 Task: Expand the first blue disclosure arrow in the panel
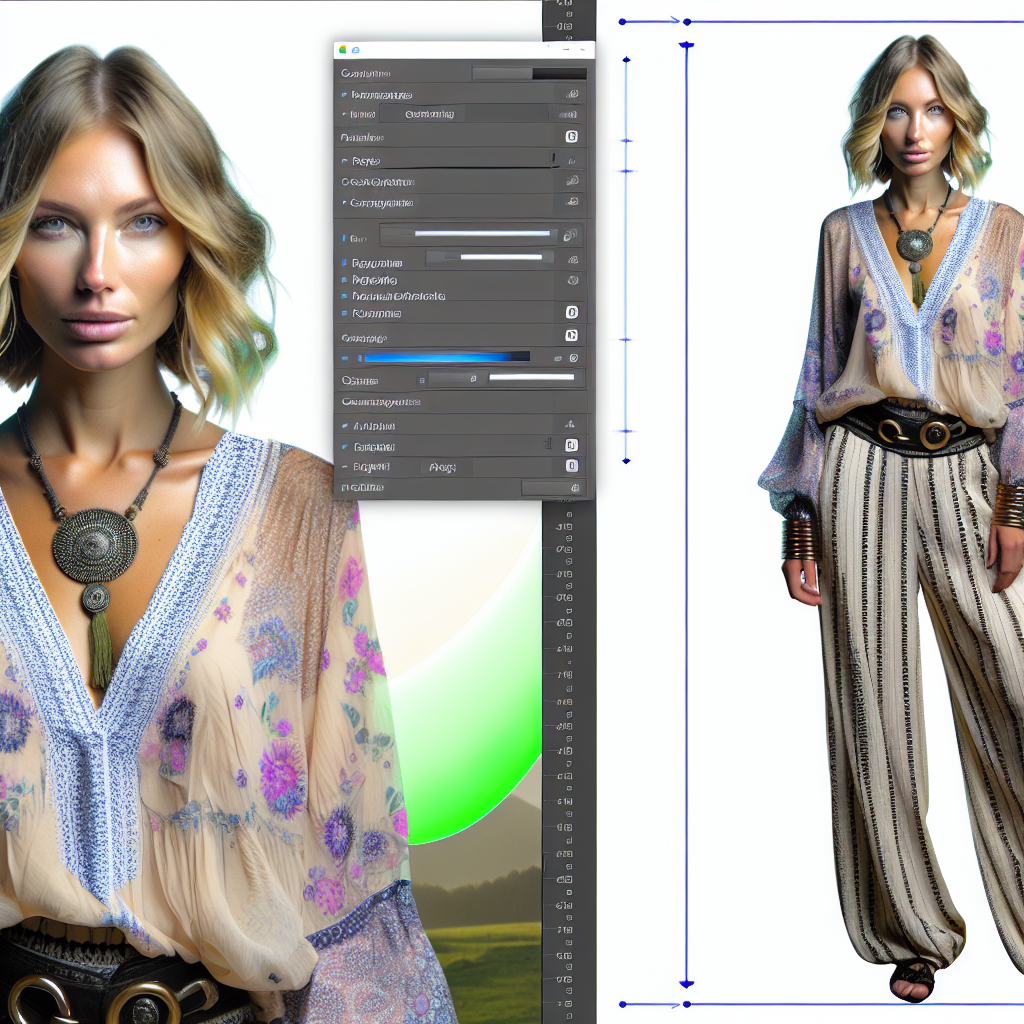[x=344, y=95]
